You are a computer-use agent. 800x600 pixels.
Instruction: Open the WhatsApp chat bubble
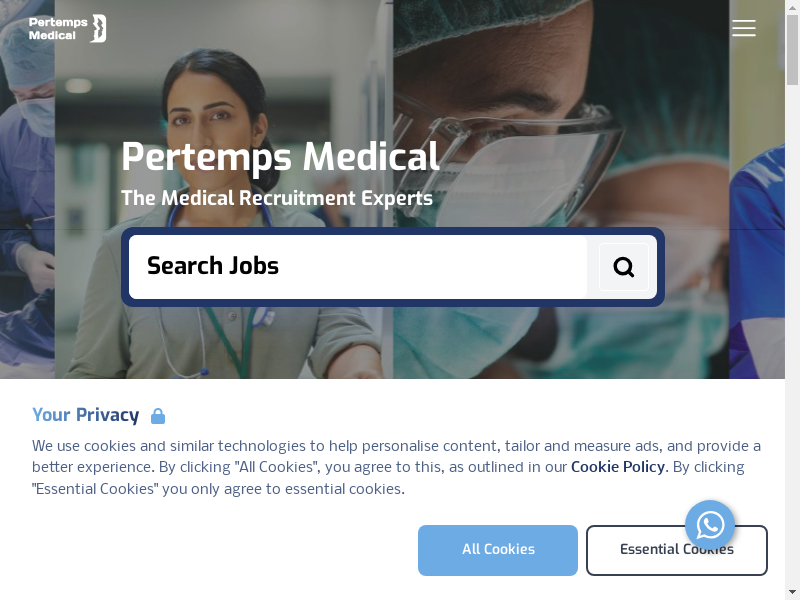[x=710, y=525]
